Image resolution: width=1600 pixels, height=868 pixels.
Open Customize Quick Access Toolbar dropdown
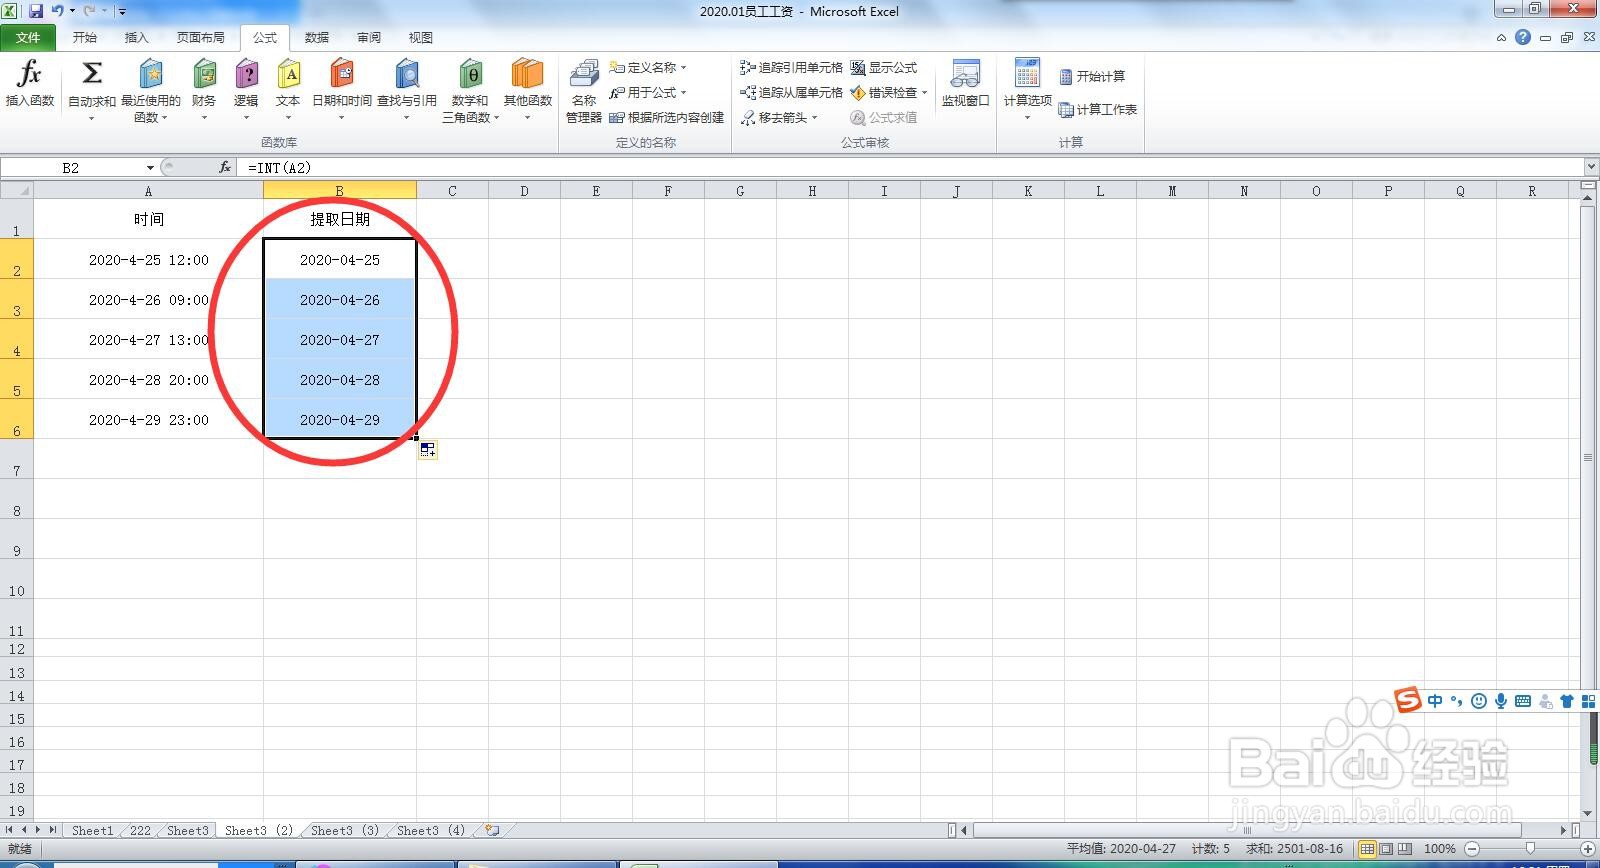(122, 12)
